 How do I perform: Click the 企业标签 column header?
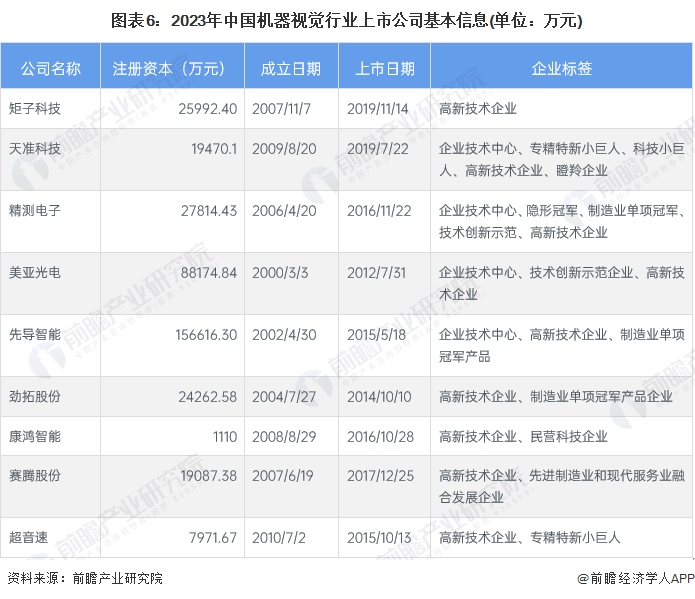pyautogui.click(x=562, y=68)
